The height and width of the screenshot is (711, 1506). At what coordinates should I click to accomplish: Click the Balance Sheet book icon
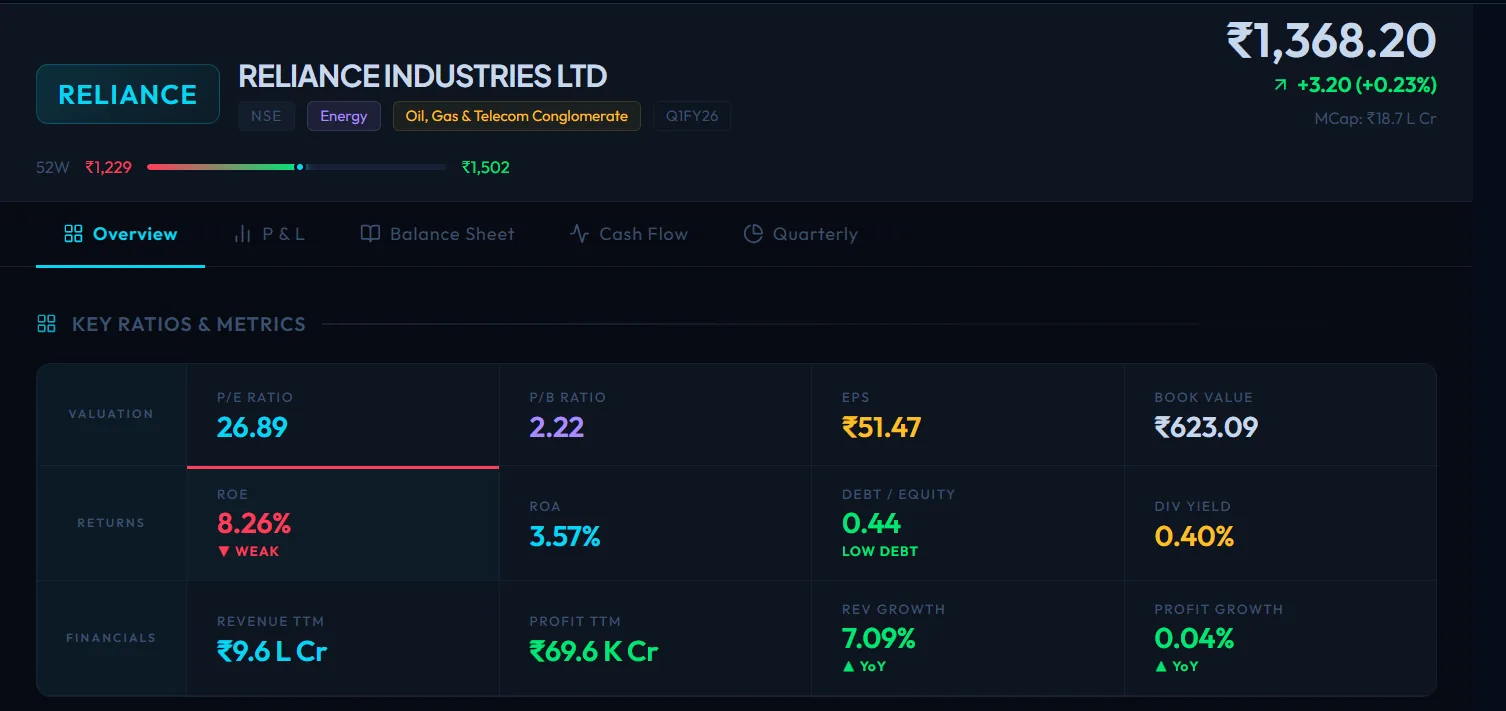(x=370, y=234)
